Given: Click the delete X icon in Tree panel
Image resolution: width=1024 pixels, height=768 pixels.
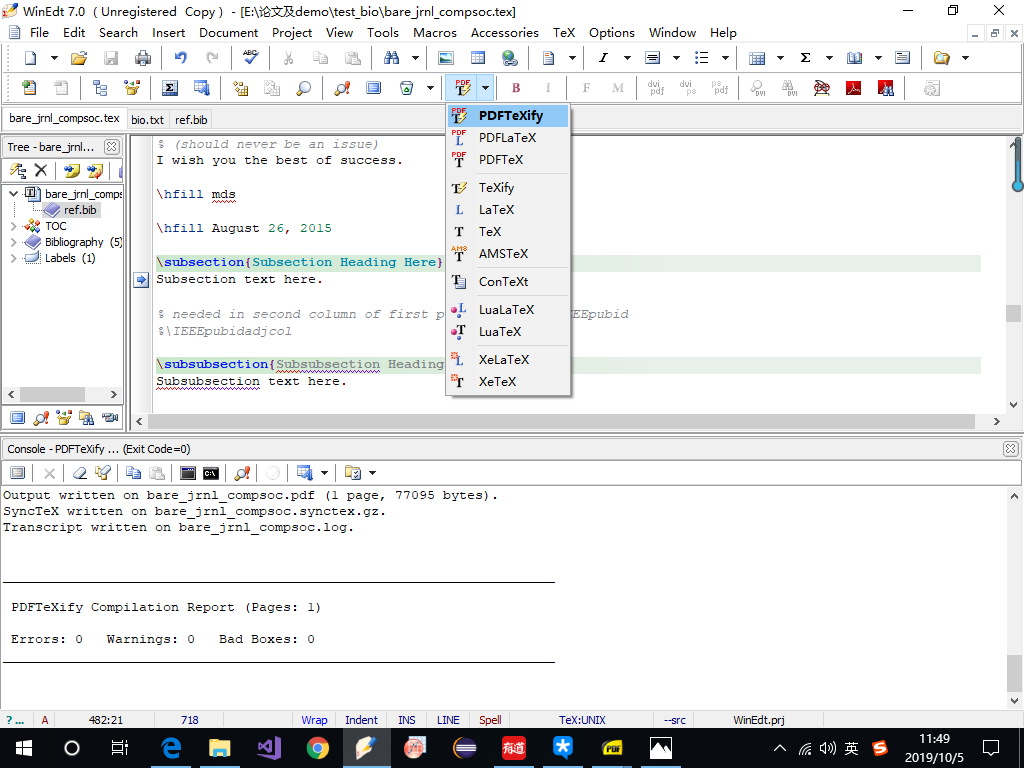Looking at the screenshot, I should click(x=40, y=170).
